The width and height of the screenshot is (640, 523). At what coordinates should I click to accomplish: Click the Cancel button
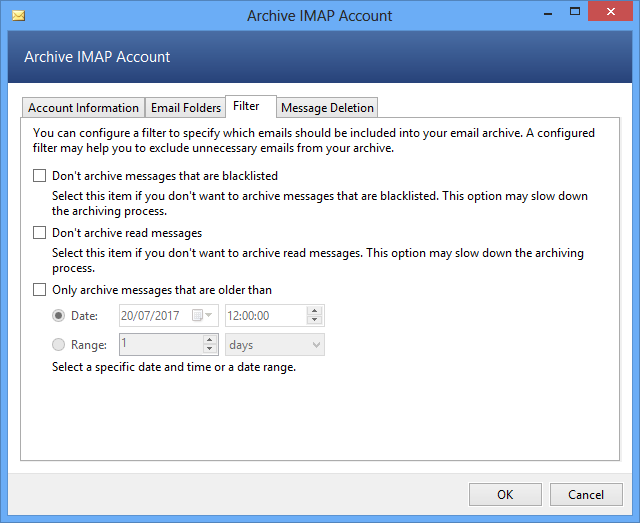(586, 494)
